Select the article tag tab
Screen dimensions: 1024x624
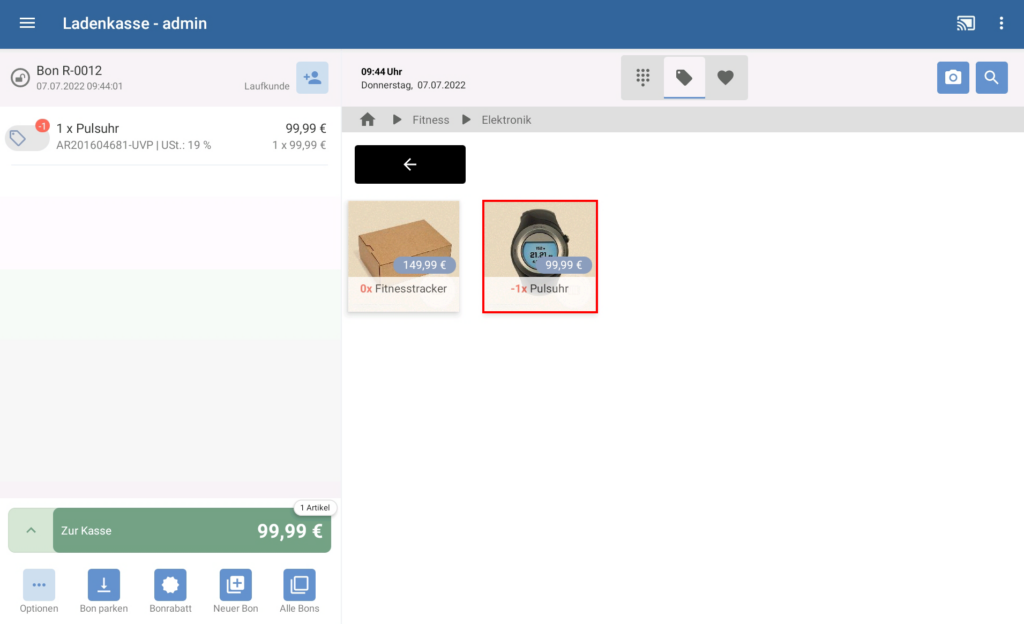click(x=684, y=78)
